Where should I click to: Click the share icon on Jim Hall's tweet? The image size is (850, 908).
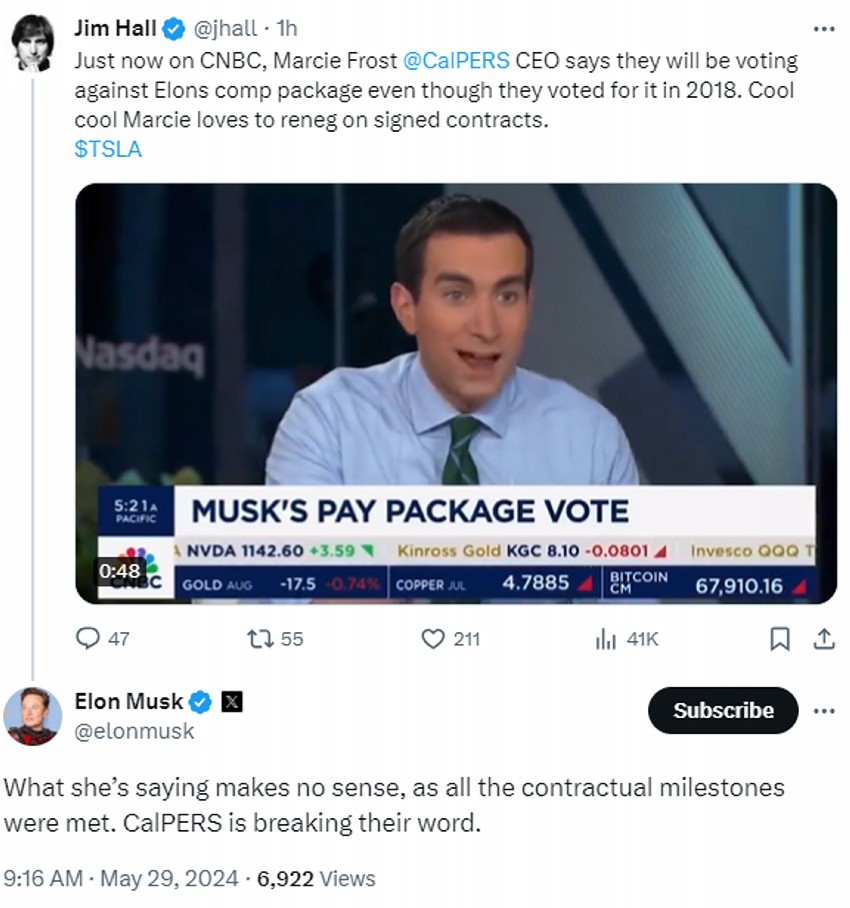[x=824, y=638]
